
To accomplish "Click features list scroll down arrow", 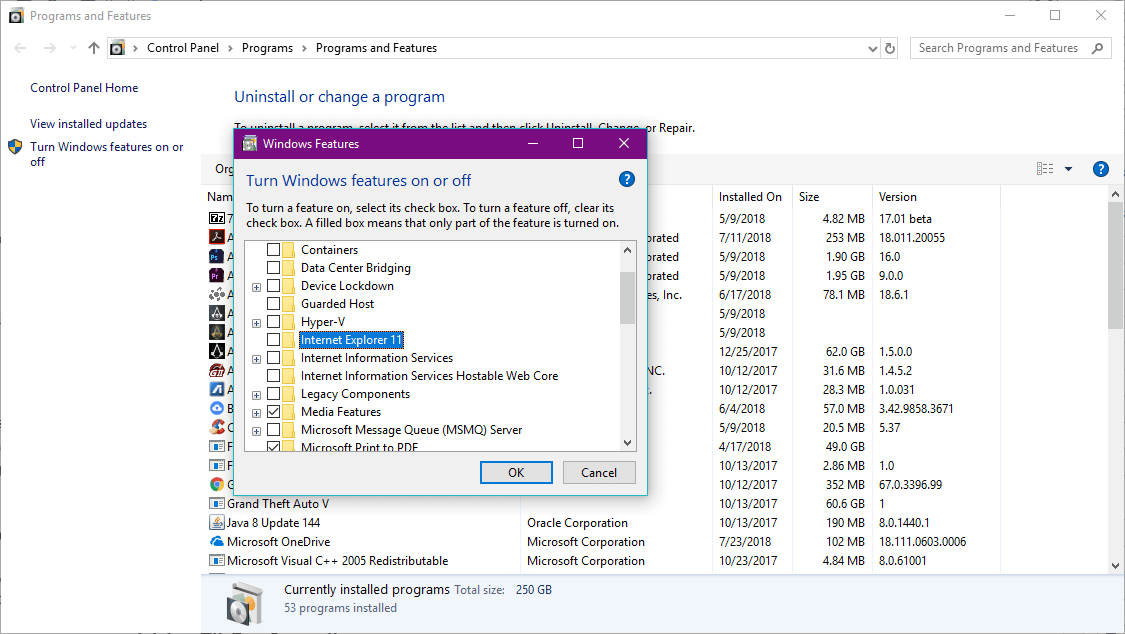I will [627, 443].
